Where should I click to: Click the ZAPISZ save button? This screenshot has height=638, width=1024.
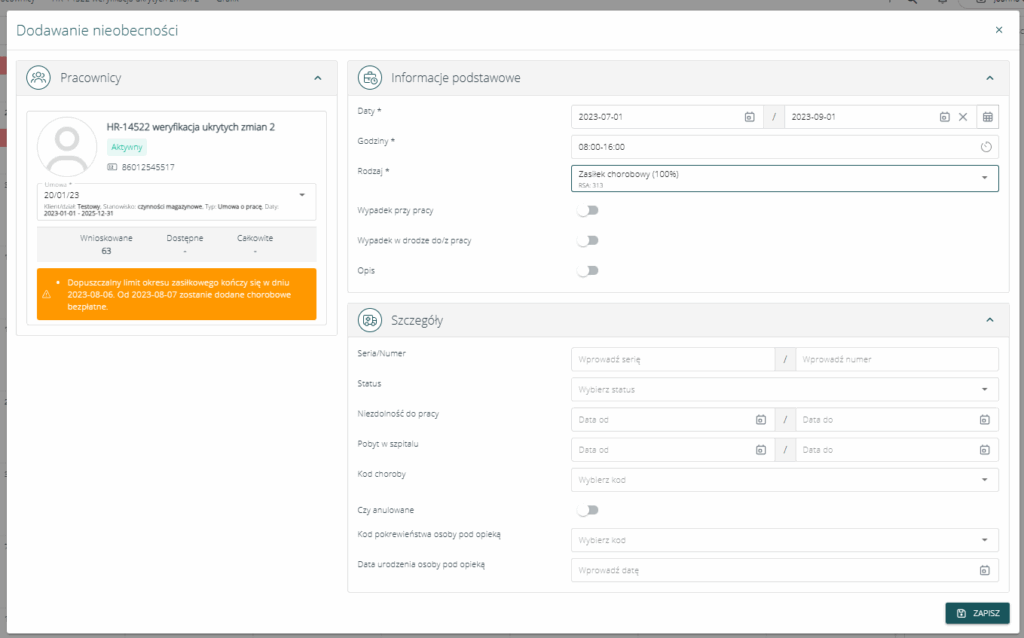pos(977,613)
